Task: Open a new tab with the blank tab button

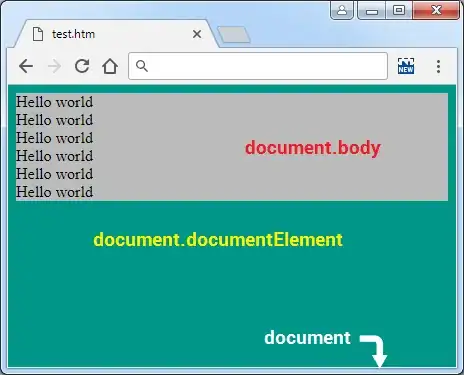Action: (234, 35)
